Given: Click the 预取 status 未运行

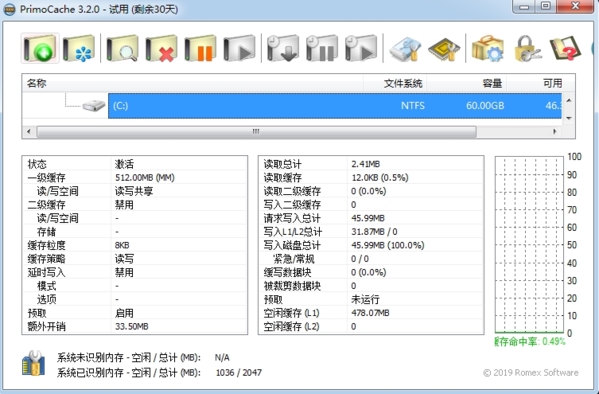Looking at the screenshot, I should click(x=365, y=300).
